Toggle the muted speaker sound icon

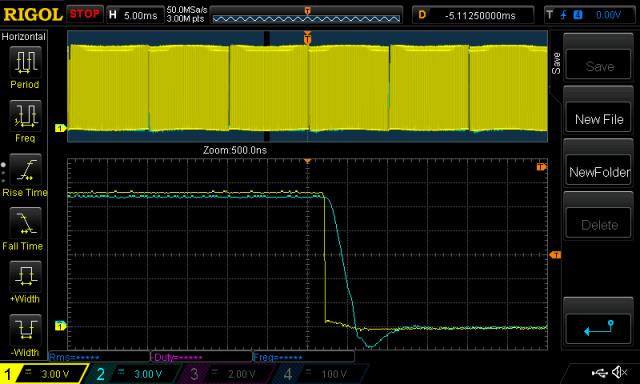[x=620, y=372]
